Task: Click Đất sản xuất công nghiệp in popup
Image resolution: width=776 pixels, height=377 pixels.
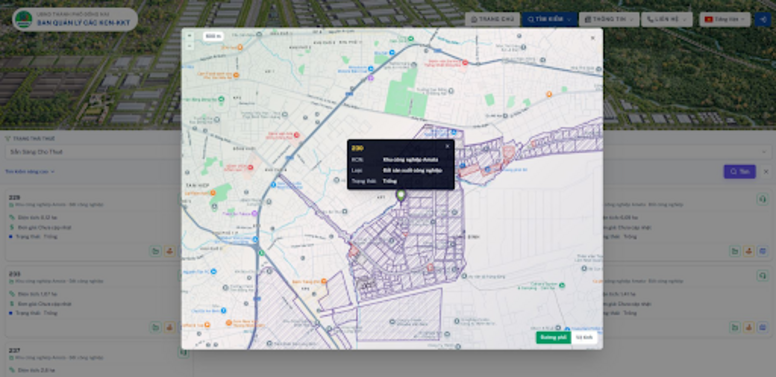Action: [x=412, y=170]
